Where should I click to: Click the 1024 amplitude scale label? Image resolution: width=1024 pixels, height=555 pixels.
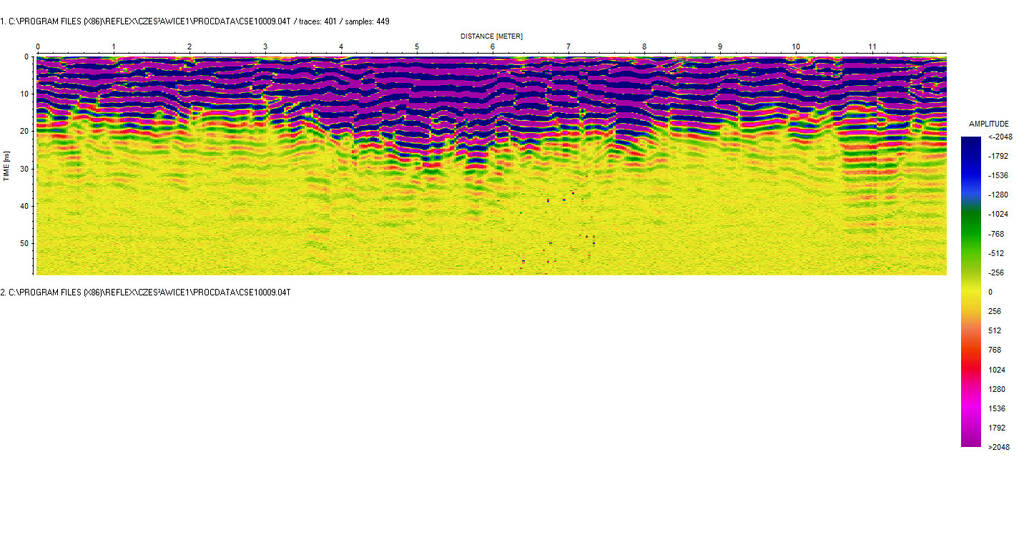[x=996, y=369]
